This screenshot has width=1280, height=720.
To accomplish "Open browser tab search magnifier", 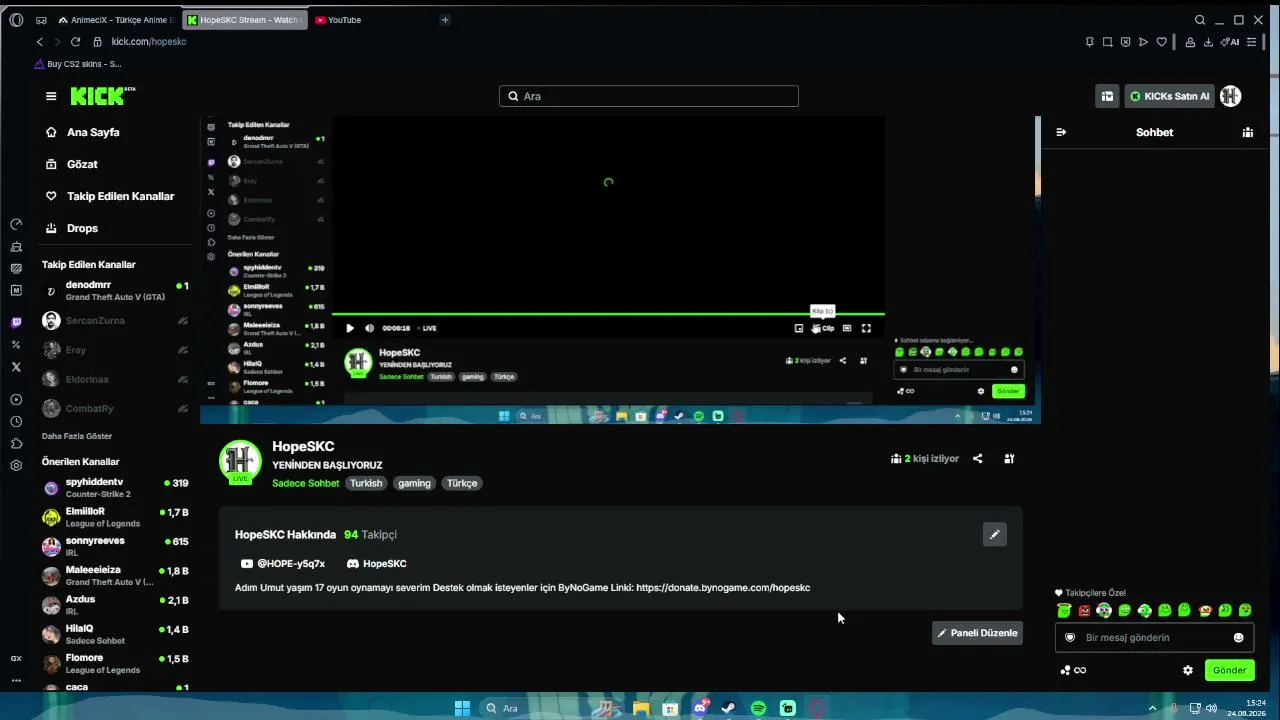I will 1200,20.
